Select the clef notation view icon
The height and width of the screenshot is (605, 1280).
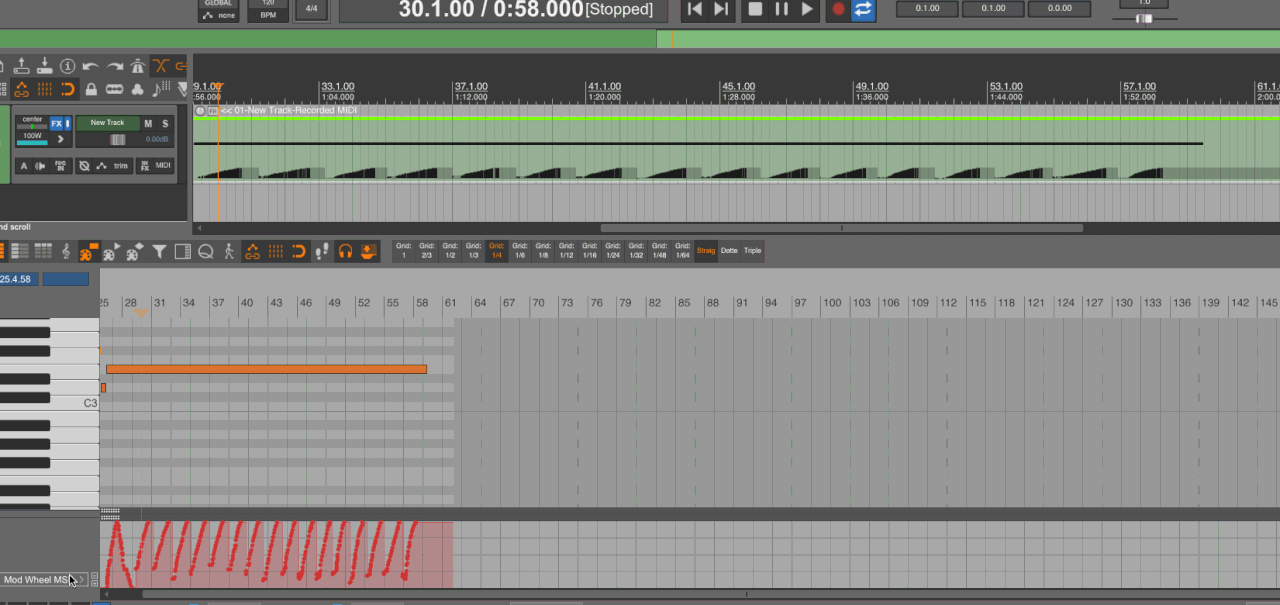[66, 251]
